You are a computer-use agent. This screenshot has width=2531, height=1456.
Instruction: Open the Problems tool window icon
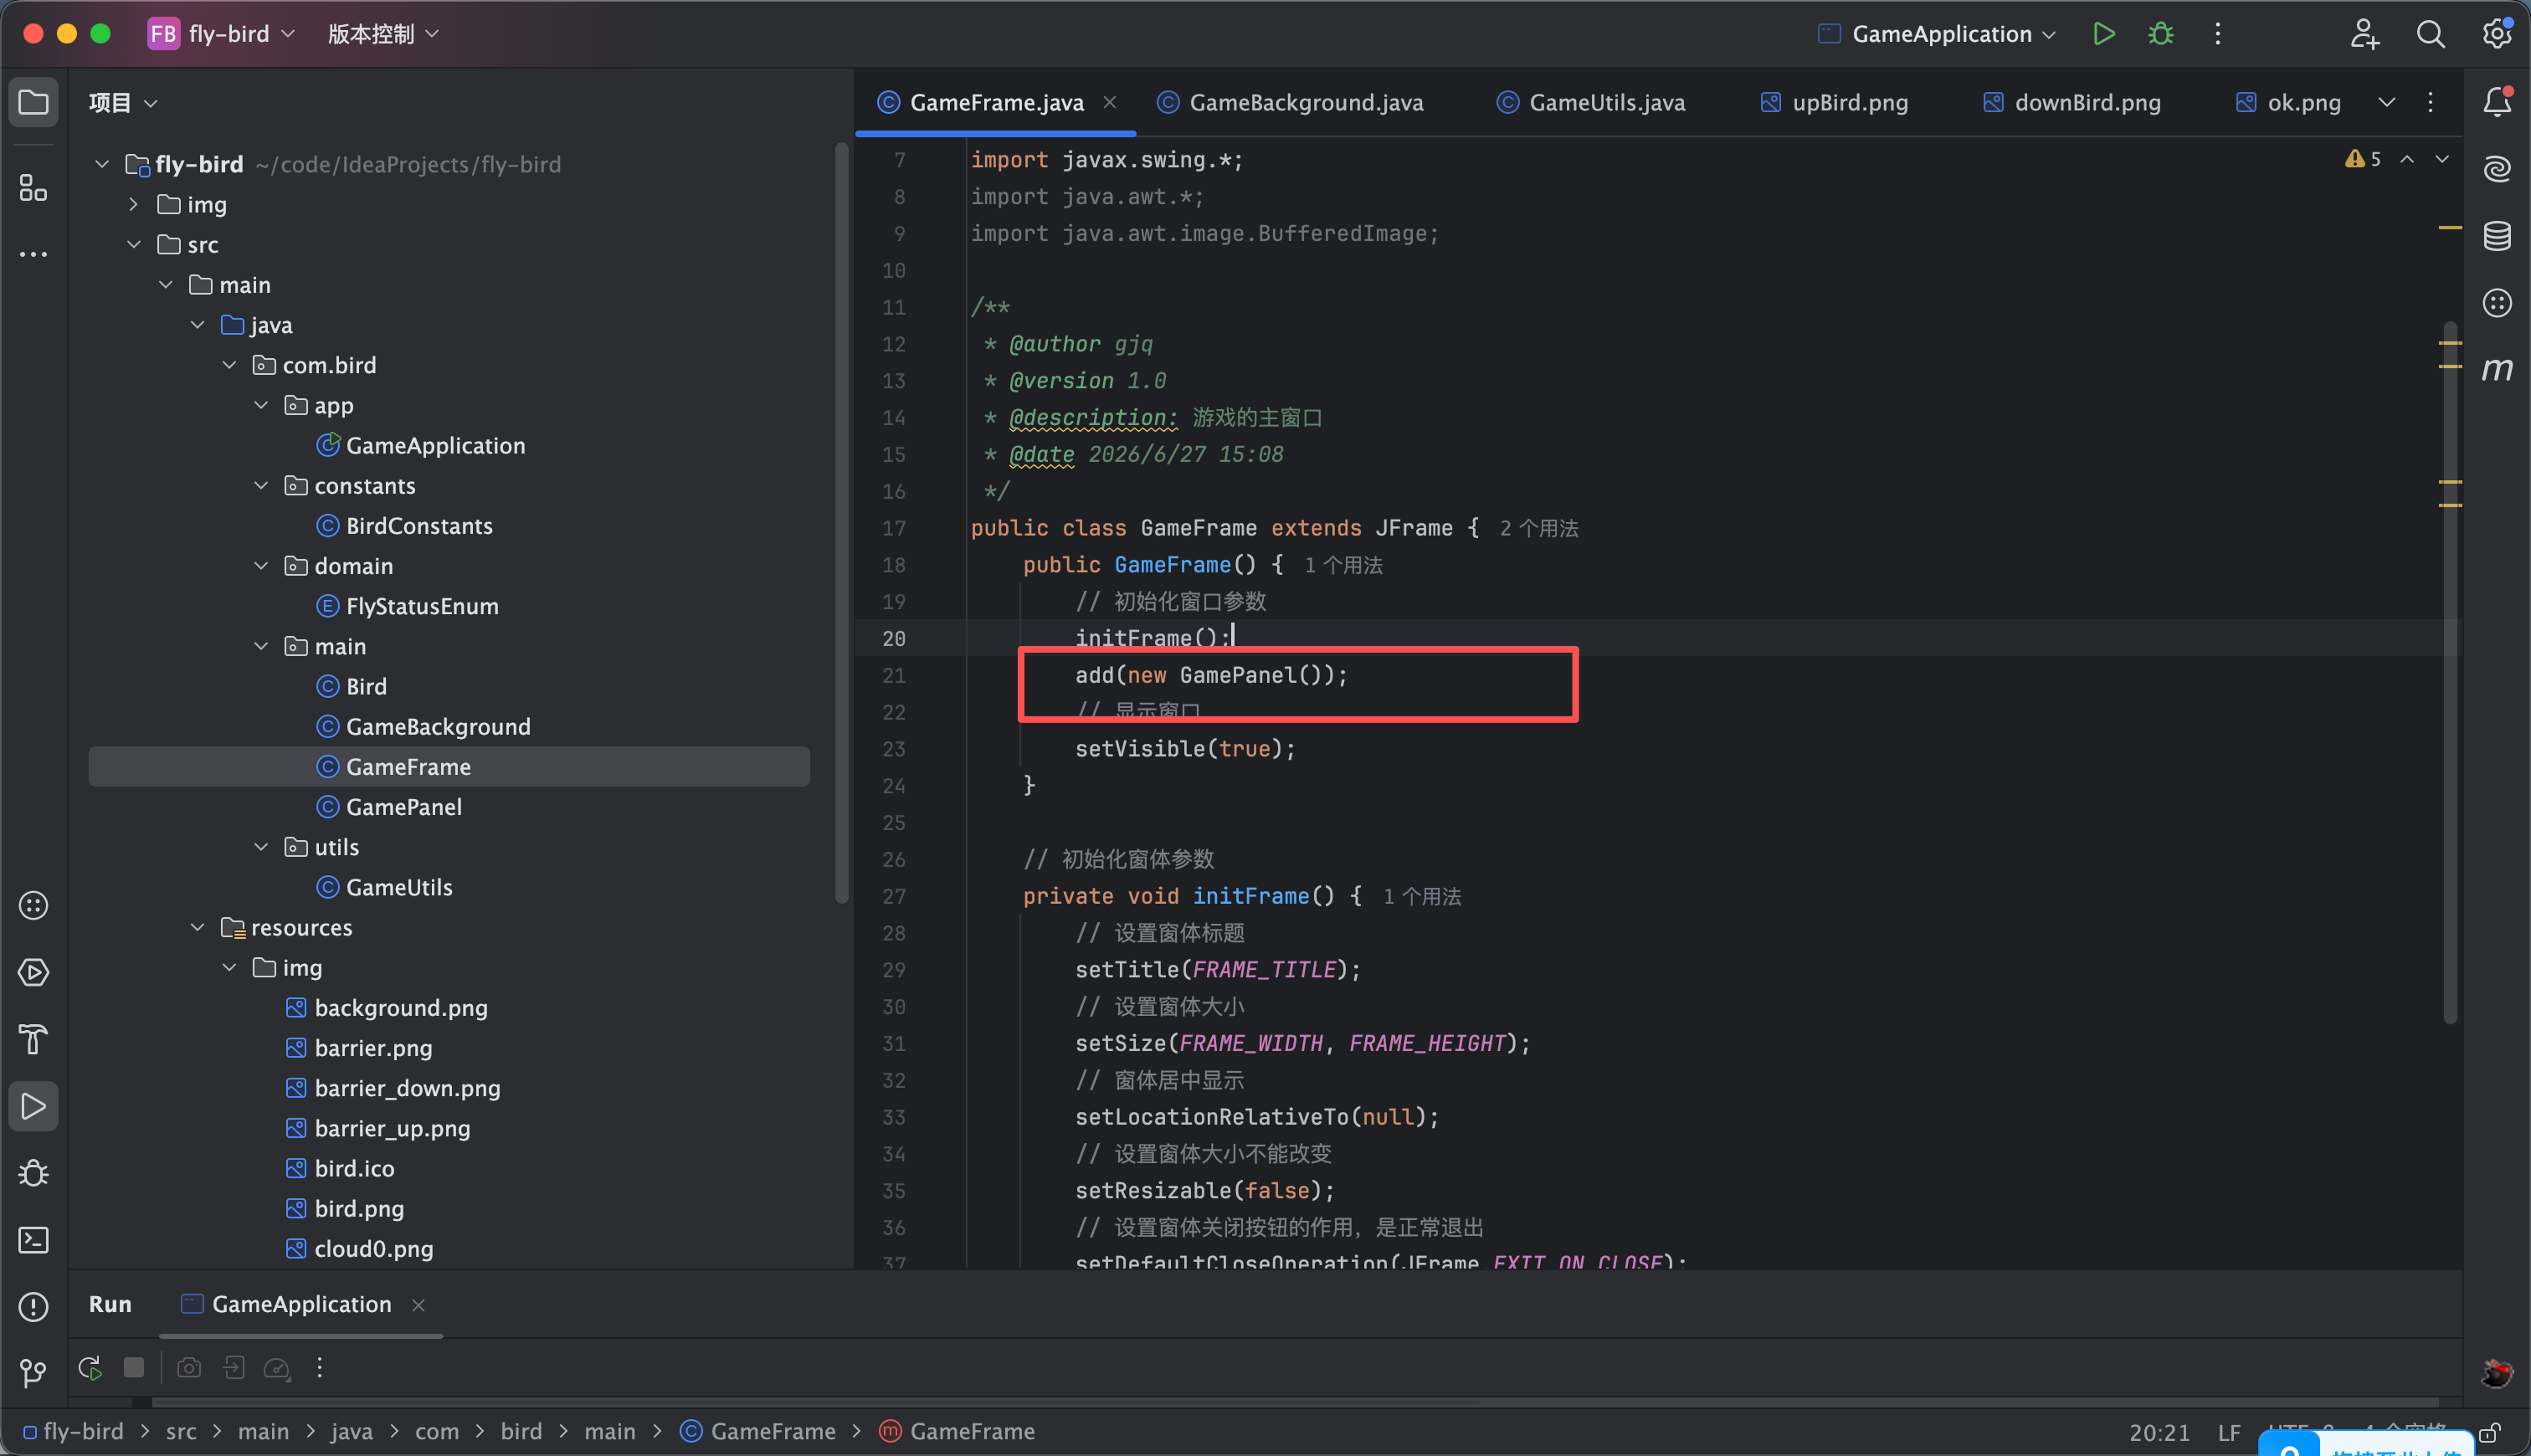pos(34,1307)
